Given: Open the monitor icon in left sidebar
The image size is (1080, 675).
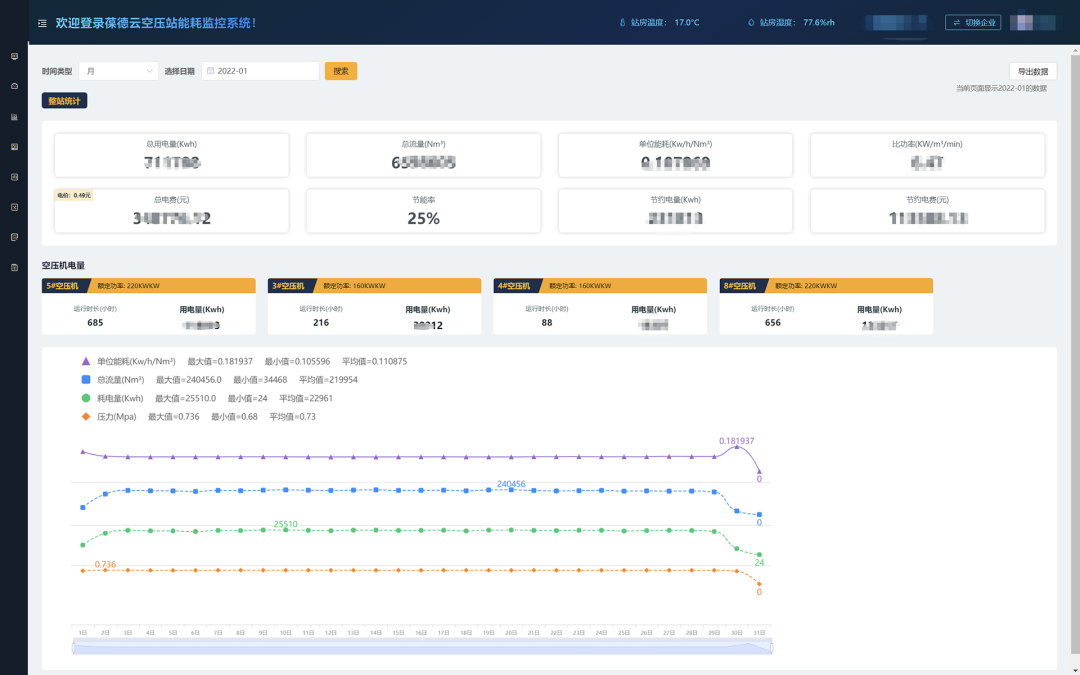Looking at the screenshot, I should coord(14,56).
